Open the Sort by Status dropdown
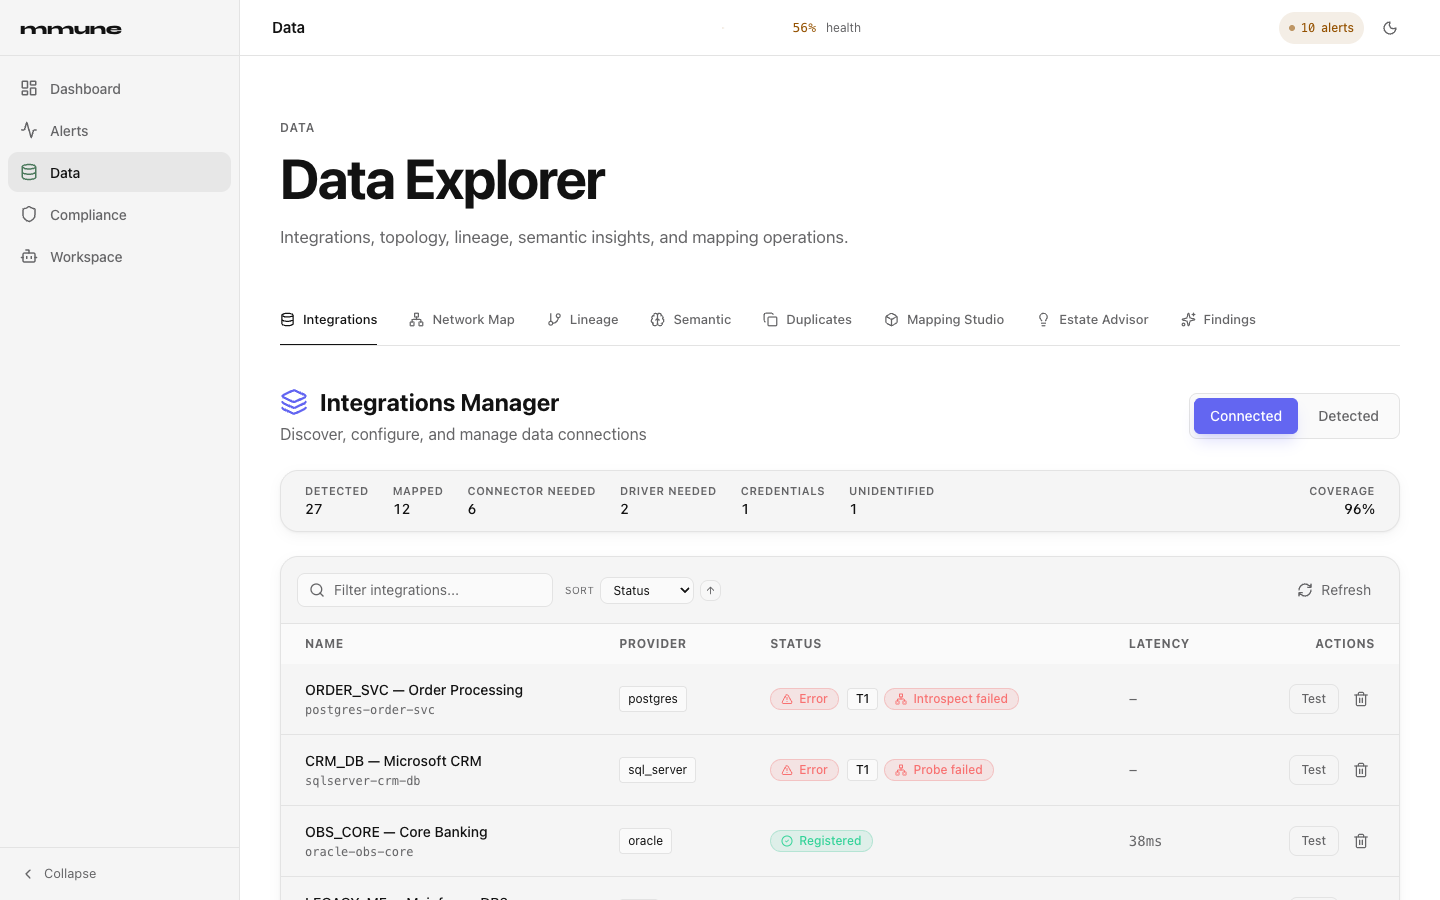Viewport: 1440px width, 900px height. (647, 591)
